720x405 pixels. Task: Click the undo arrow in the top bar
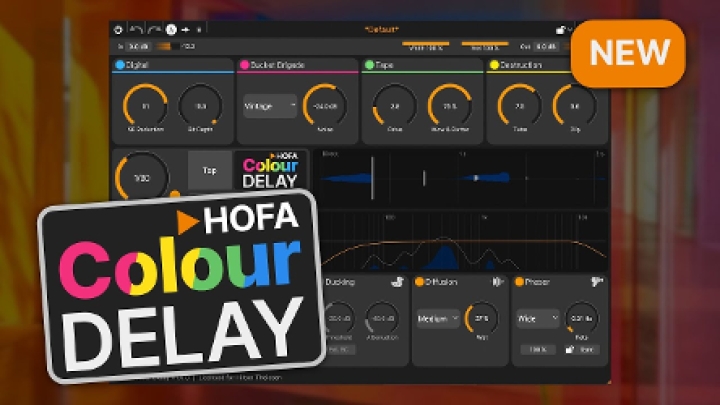[136, 30]
